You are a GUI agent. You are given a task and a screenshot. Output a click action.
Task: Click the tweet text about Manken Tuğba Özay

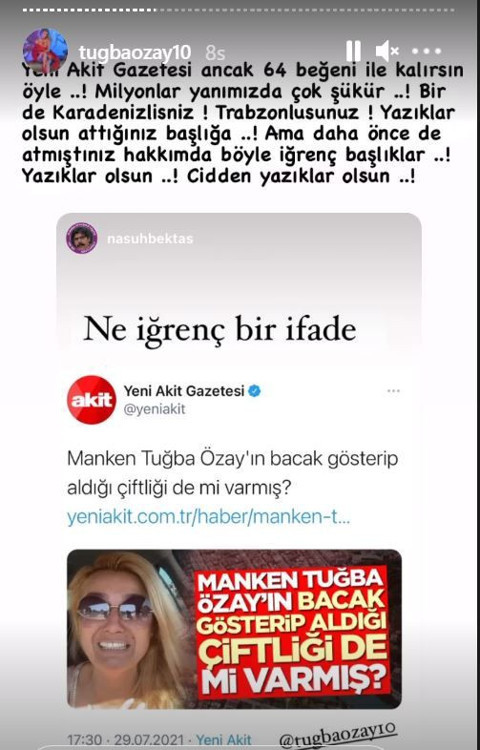232,474
